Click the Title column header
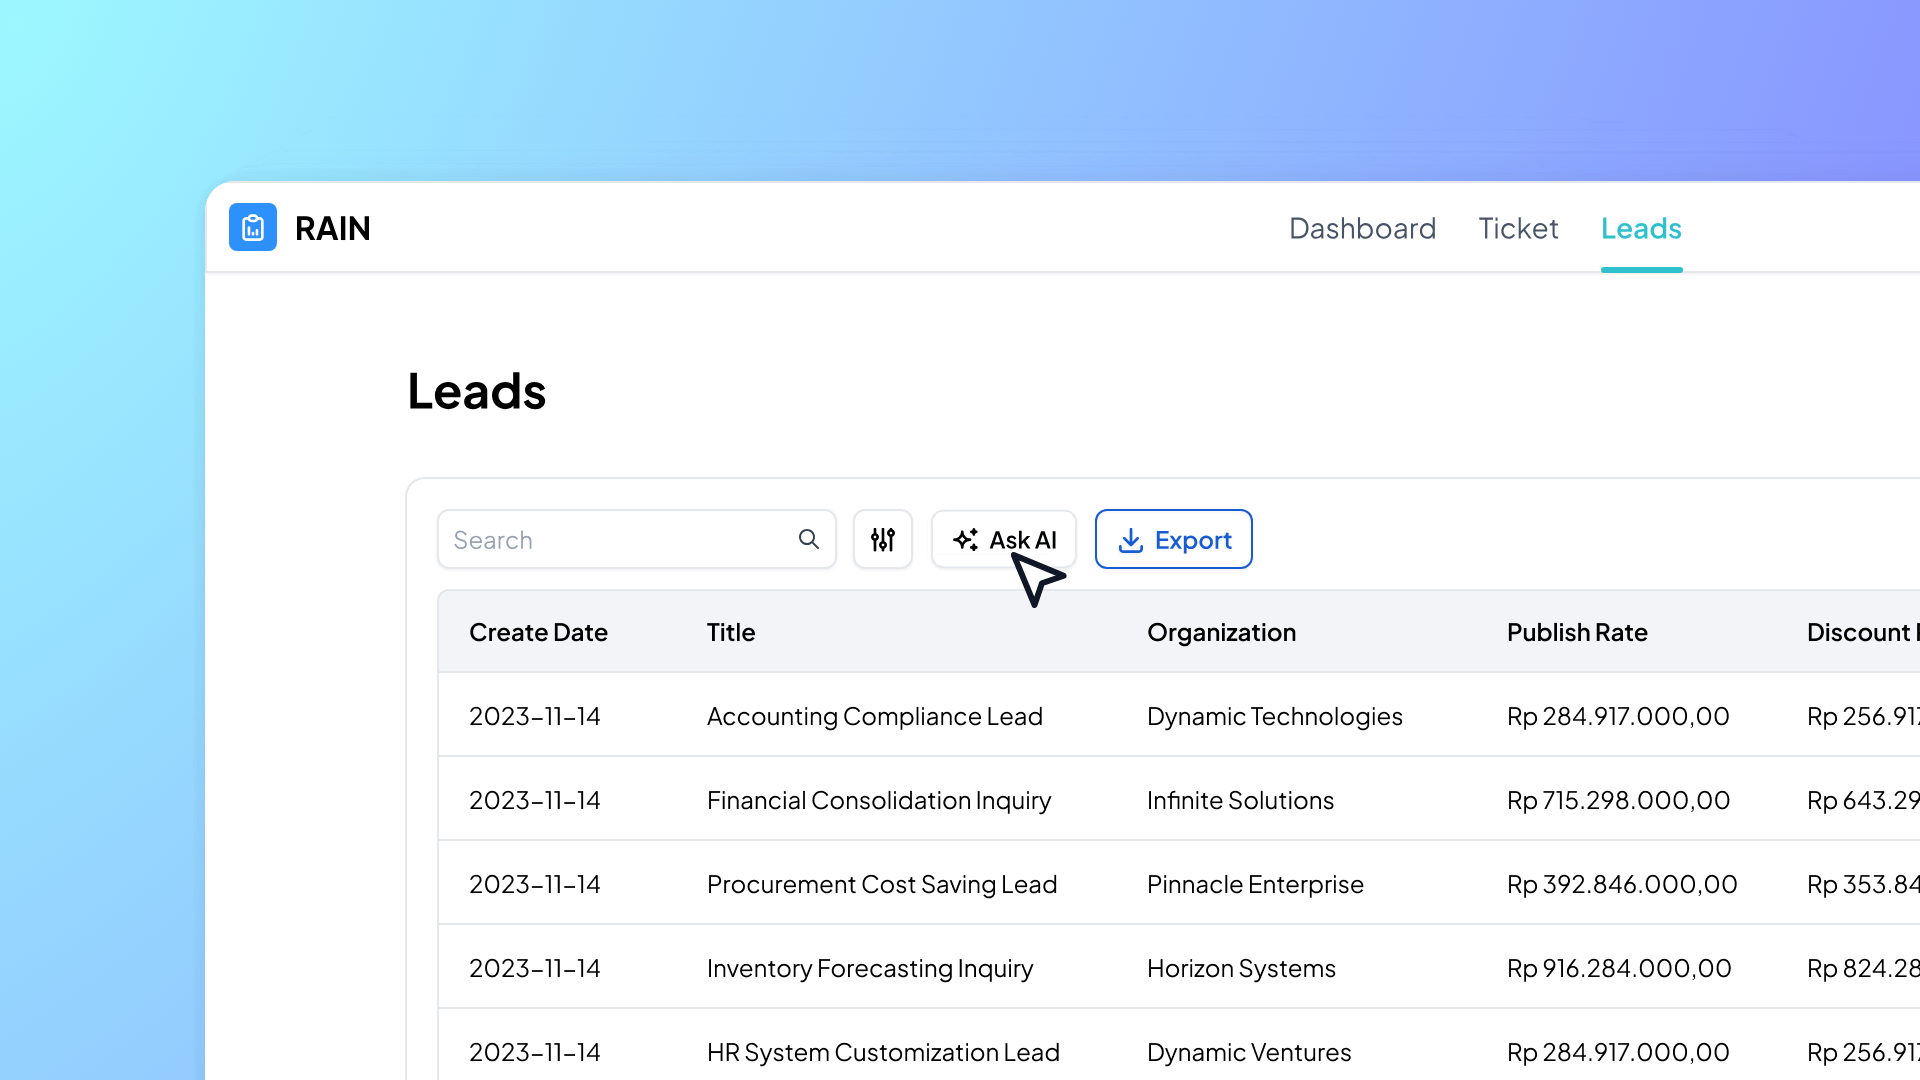1920x1080 pixels. pyautogui.click(x=731, y=633)
